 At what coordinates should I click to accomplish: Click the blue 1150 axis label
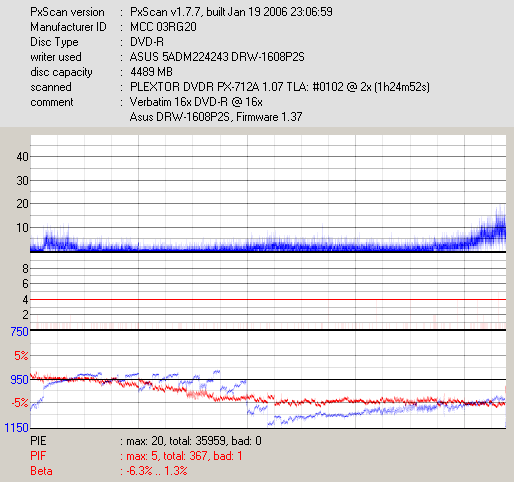pos(17,427)
